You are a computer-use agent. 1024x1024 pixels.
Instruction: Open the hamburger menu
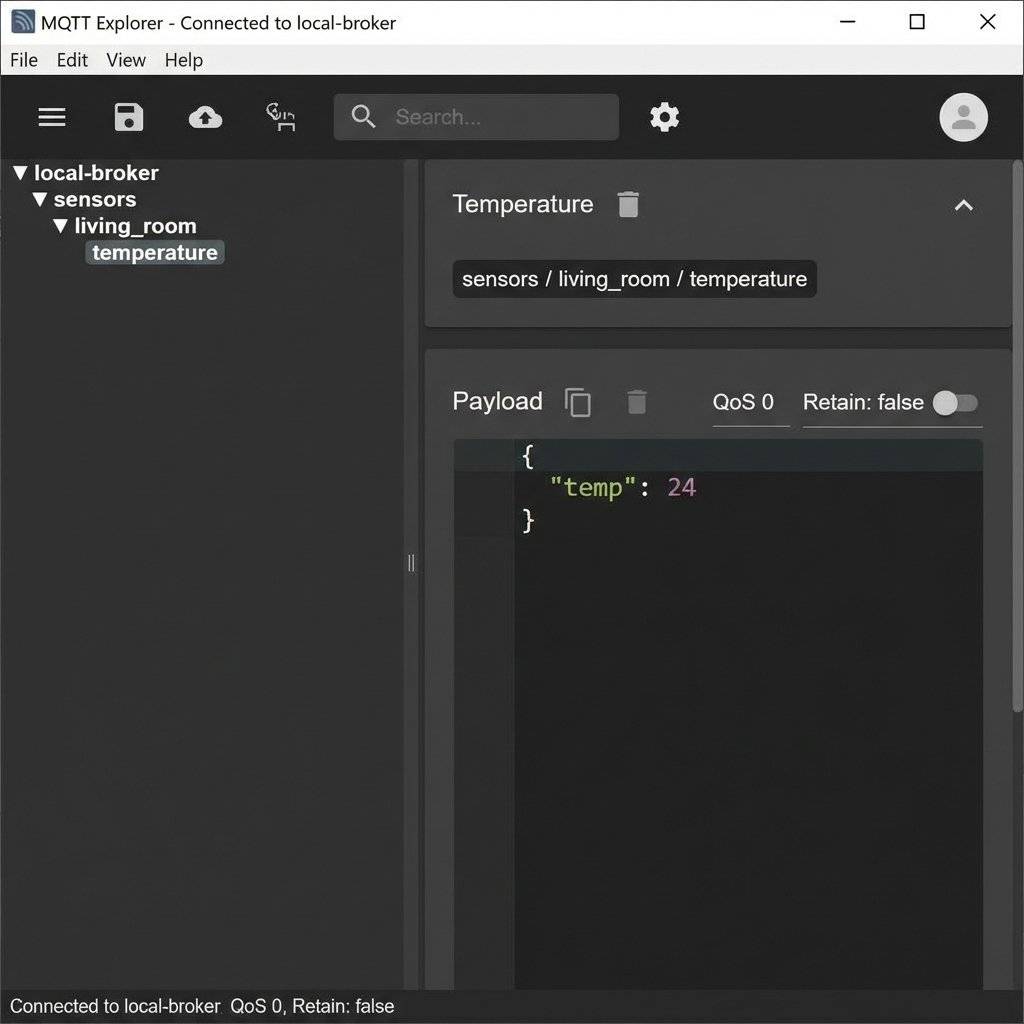(51, 117)
